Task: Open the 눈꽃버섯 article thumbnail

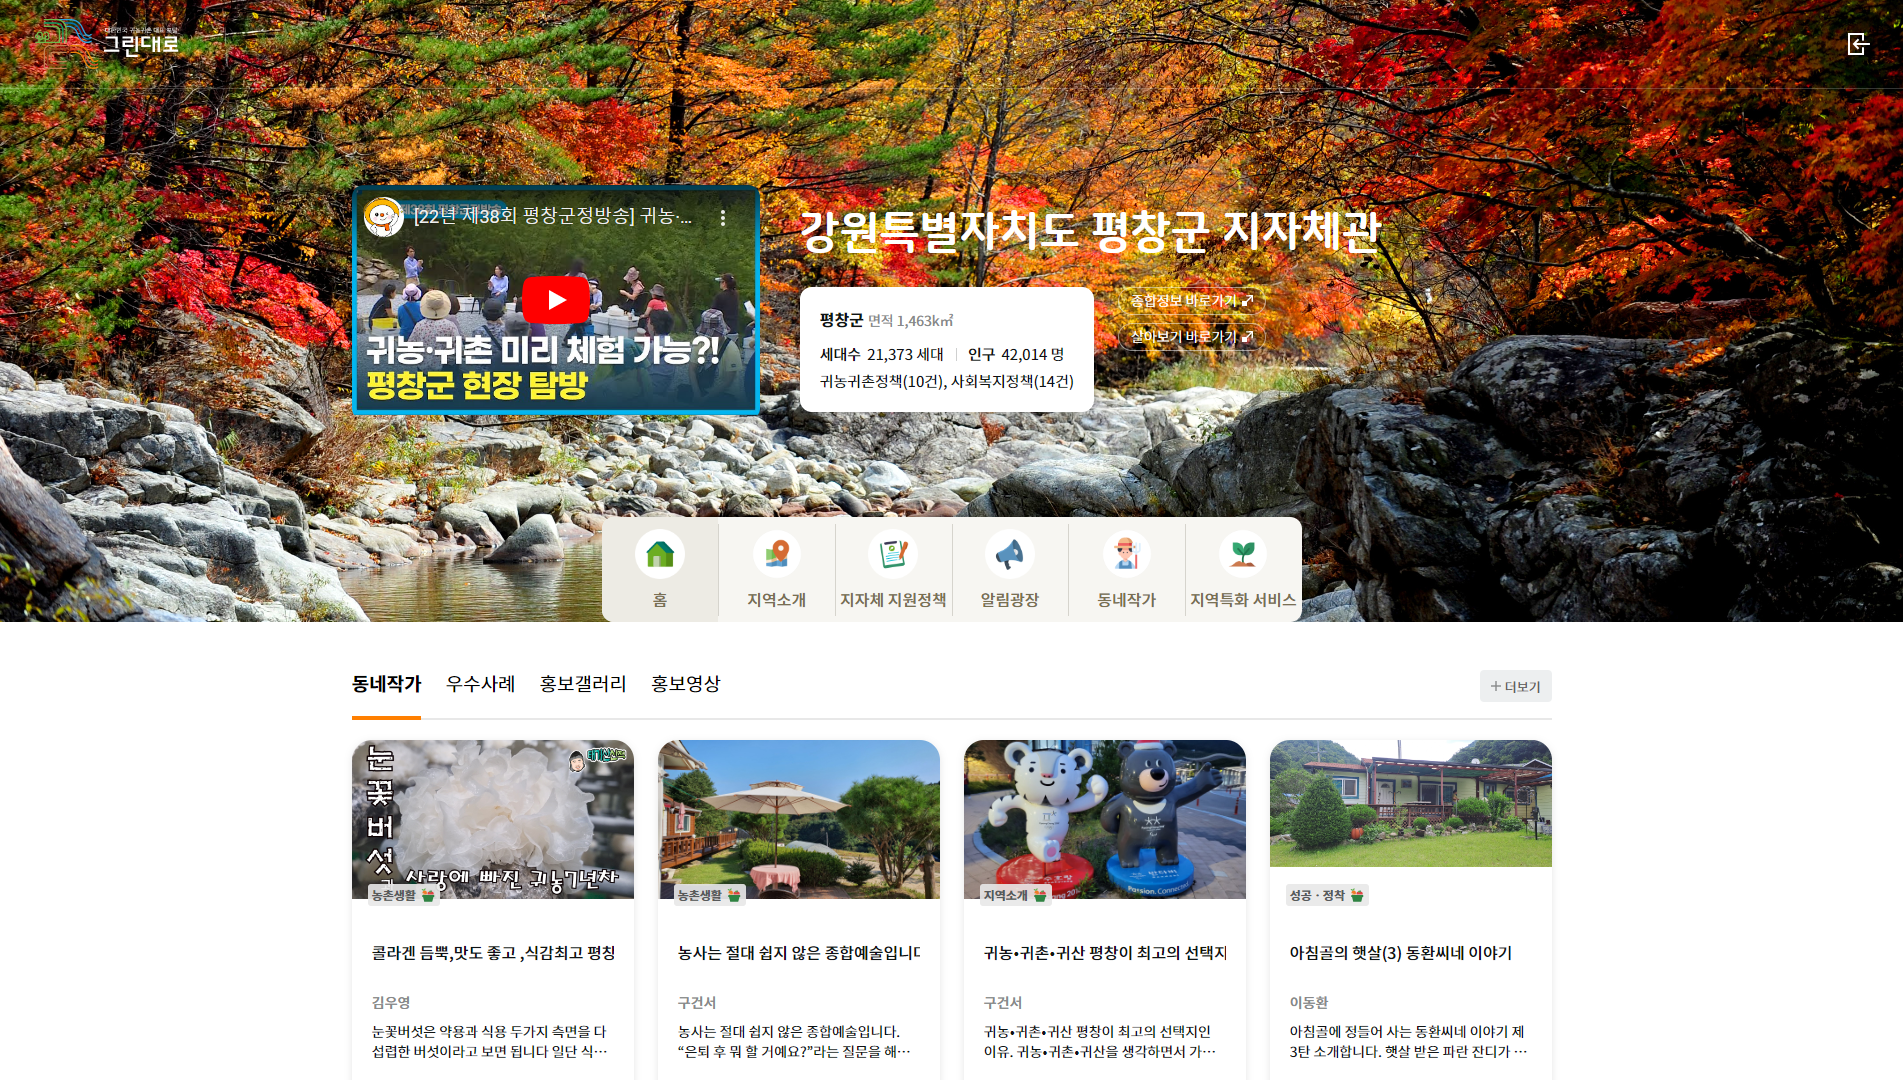Action: click(x=492, y=819)
